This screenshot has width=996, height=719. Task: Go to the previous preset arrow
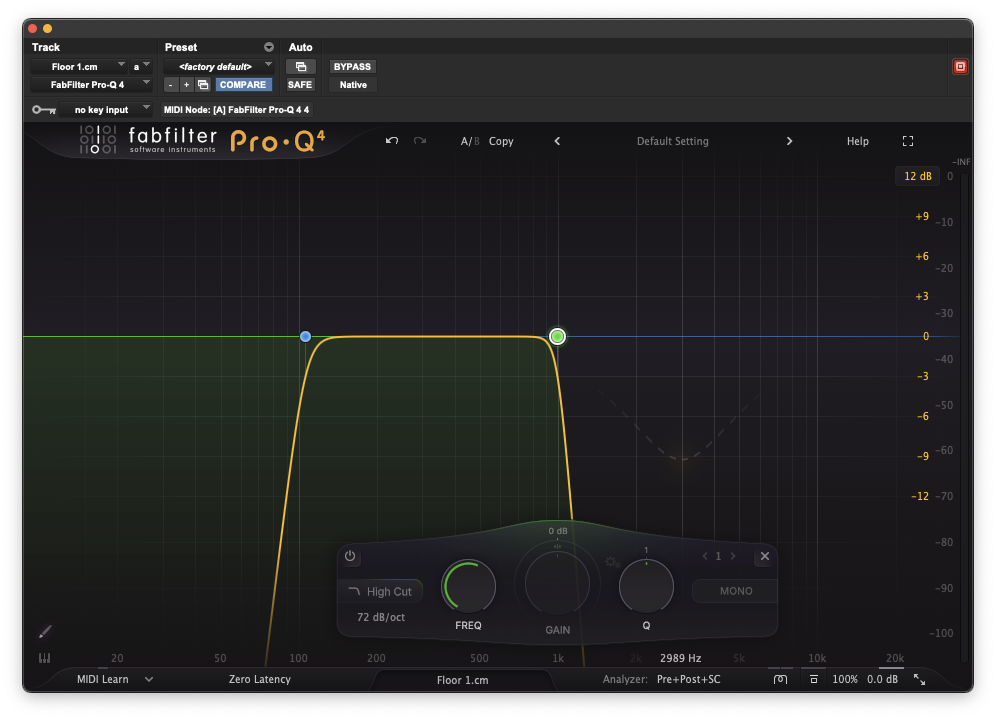(x=557, y=141)
